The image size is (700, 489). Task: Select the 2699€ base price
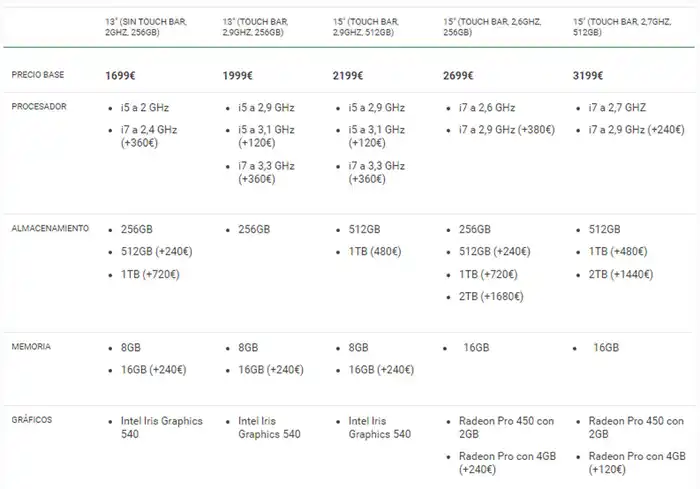pos(461,76)
